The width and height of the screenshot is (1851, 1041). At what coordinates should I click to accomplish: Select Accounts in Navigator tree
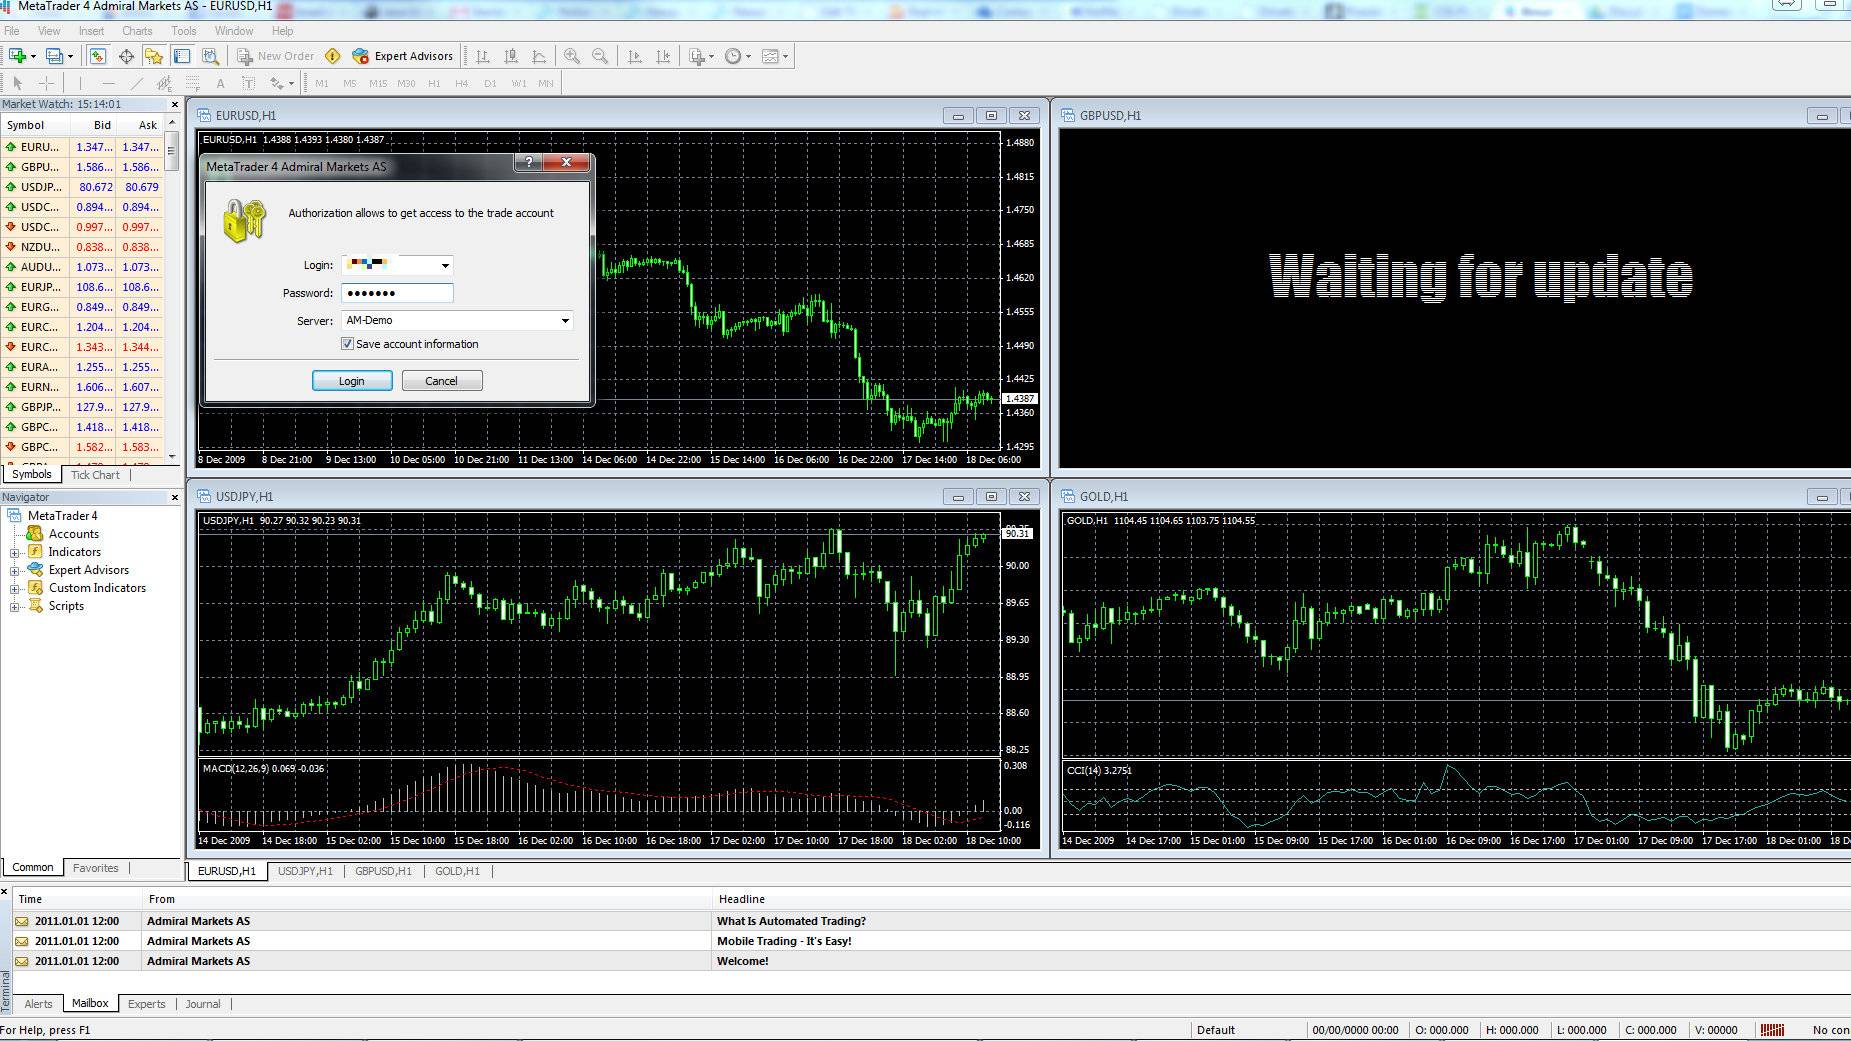coord(73,534)
